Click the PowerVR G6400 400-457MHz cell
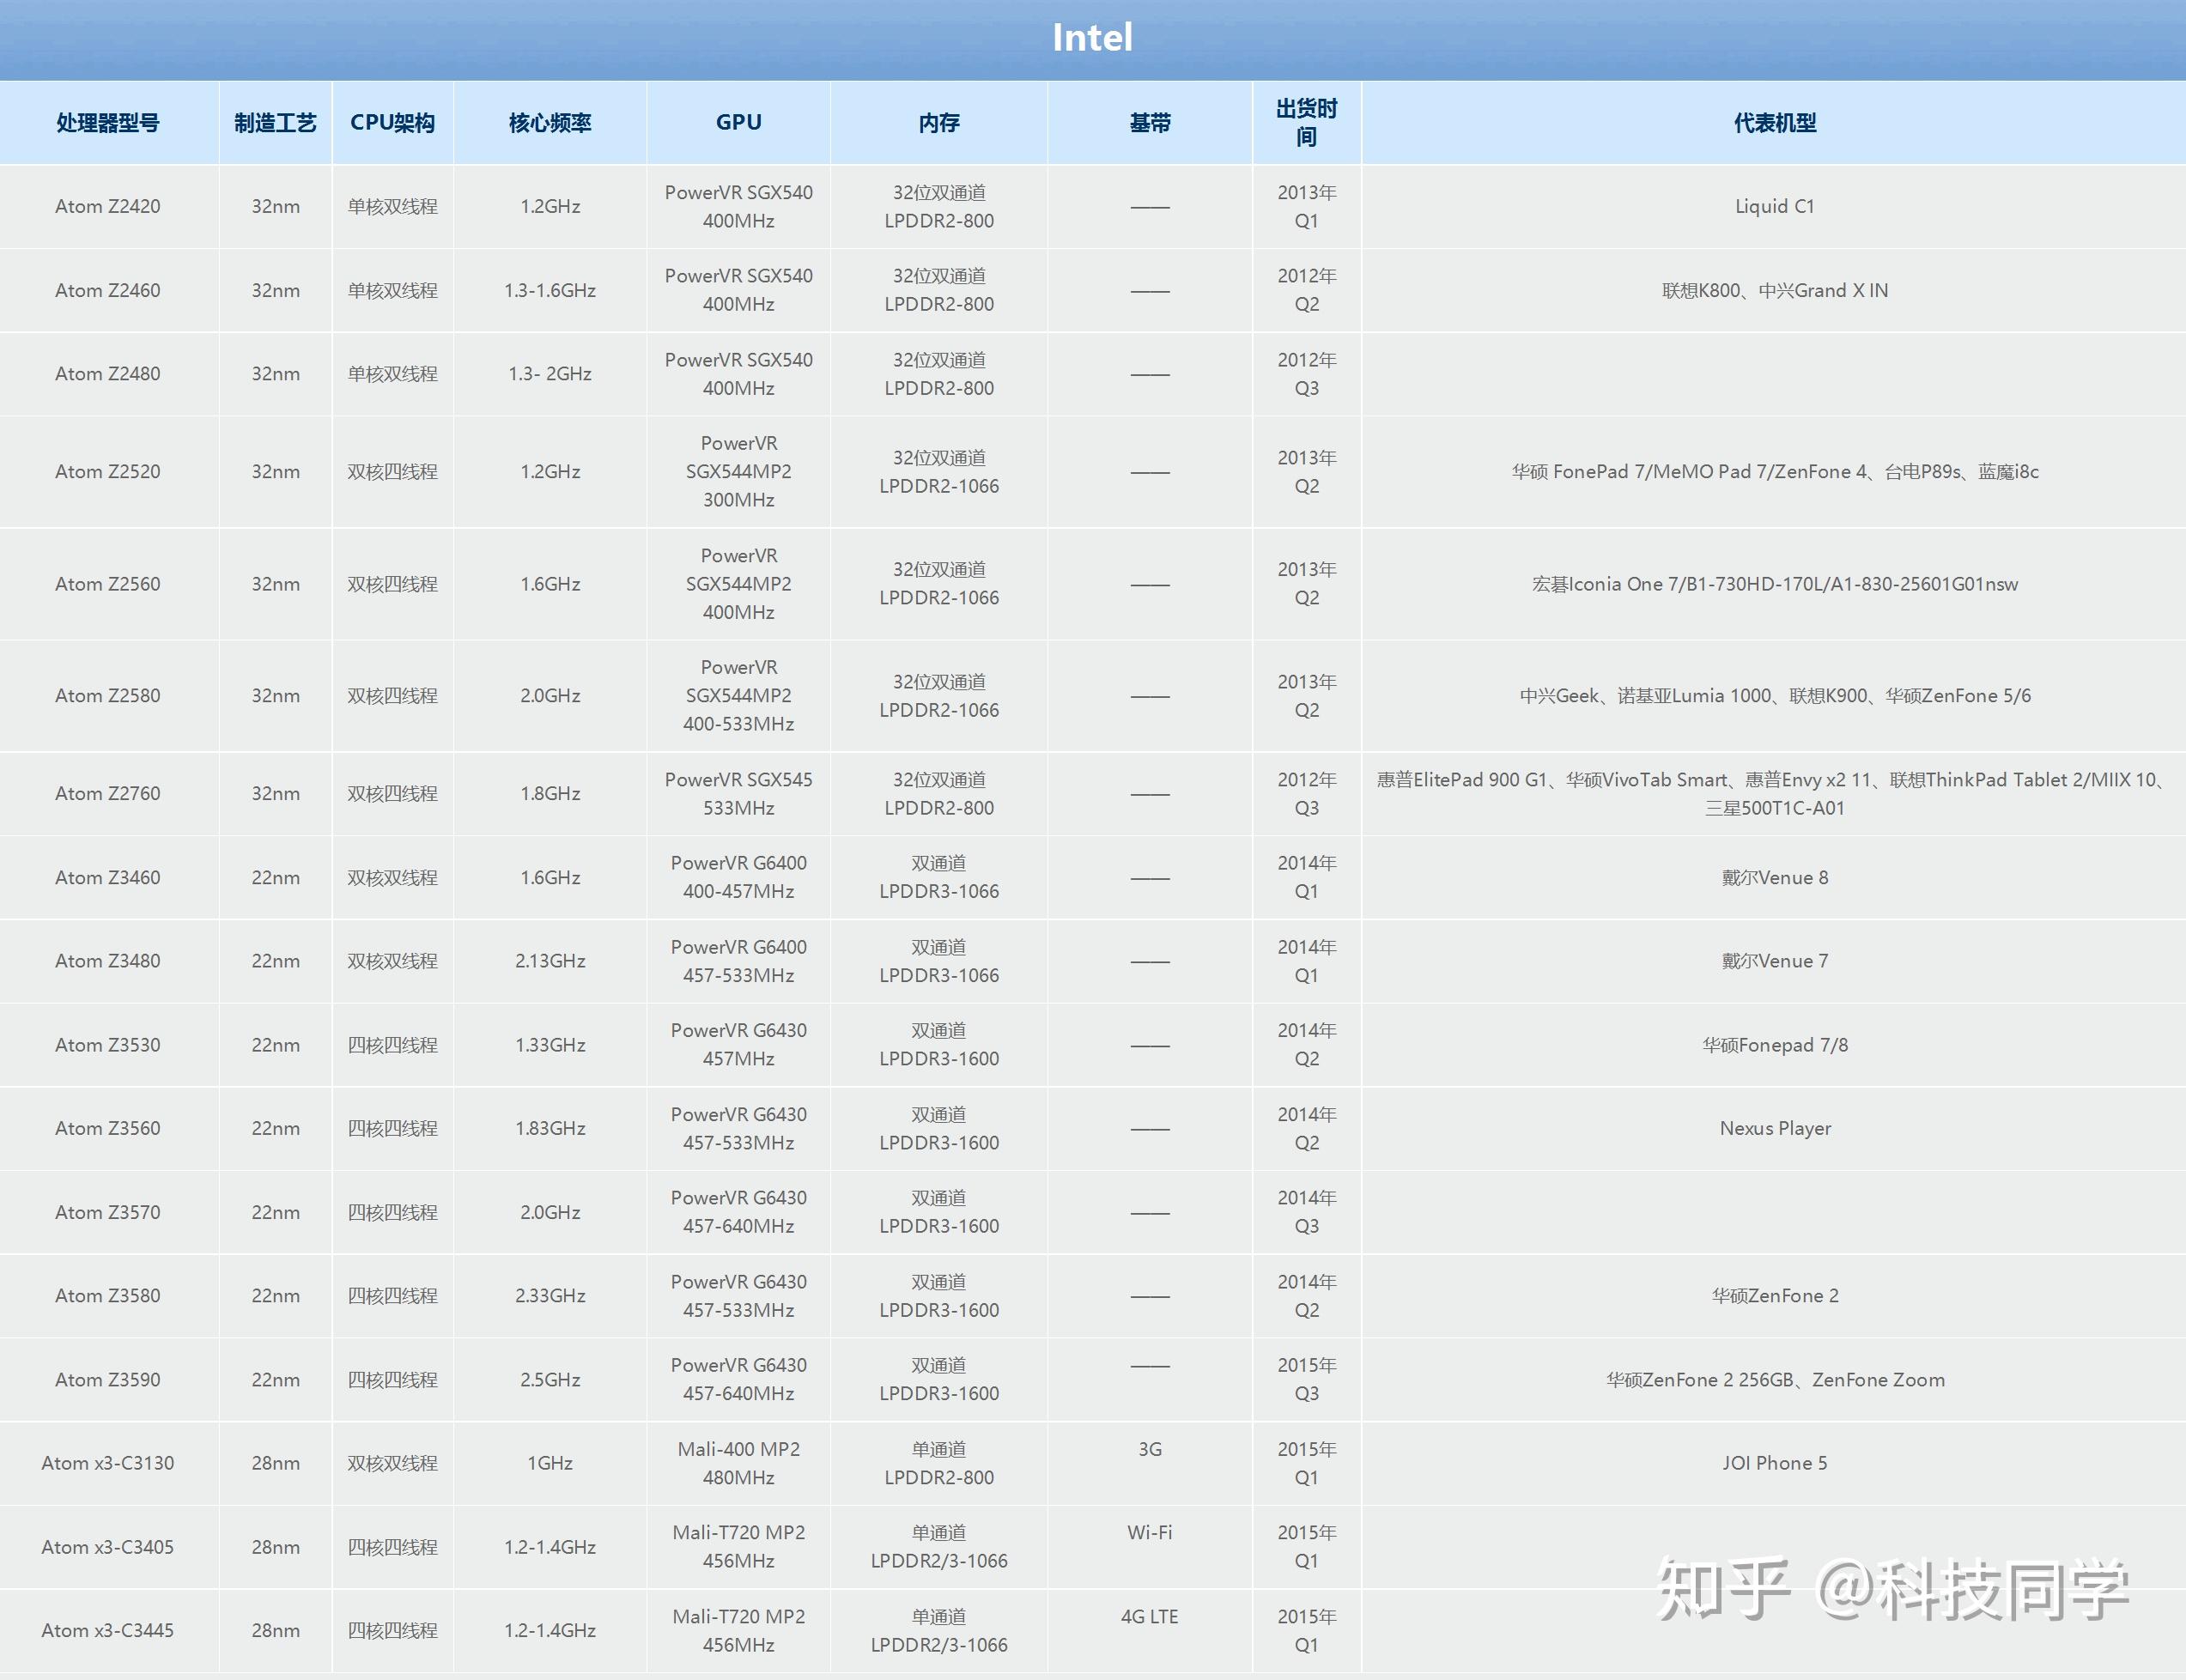 (x=738, y=878)
